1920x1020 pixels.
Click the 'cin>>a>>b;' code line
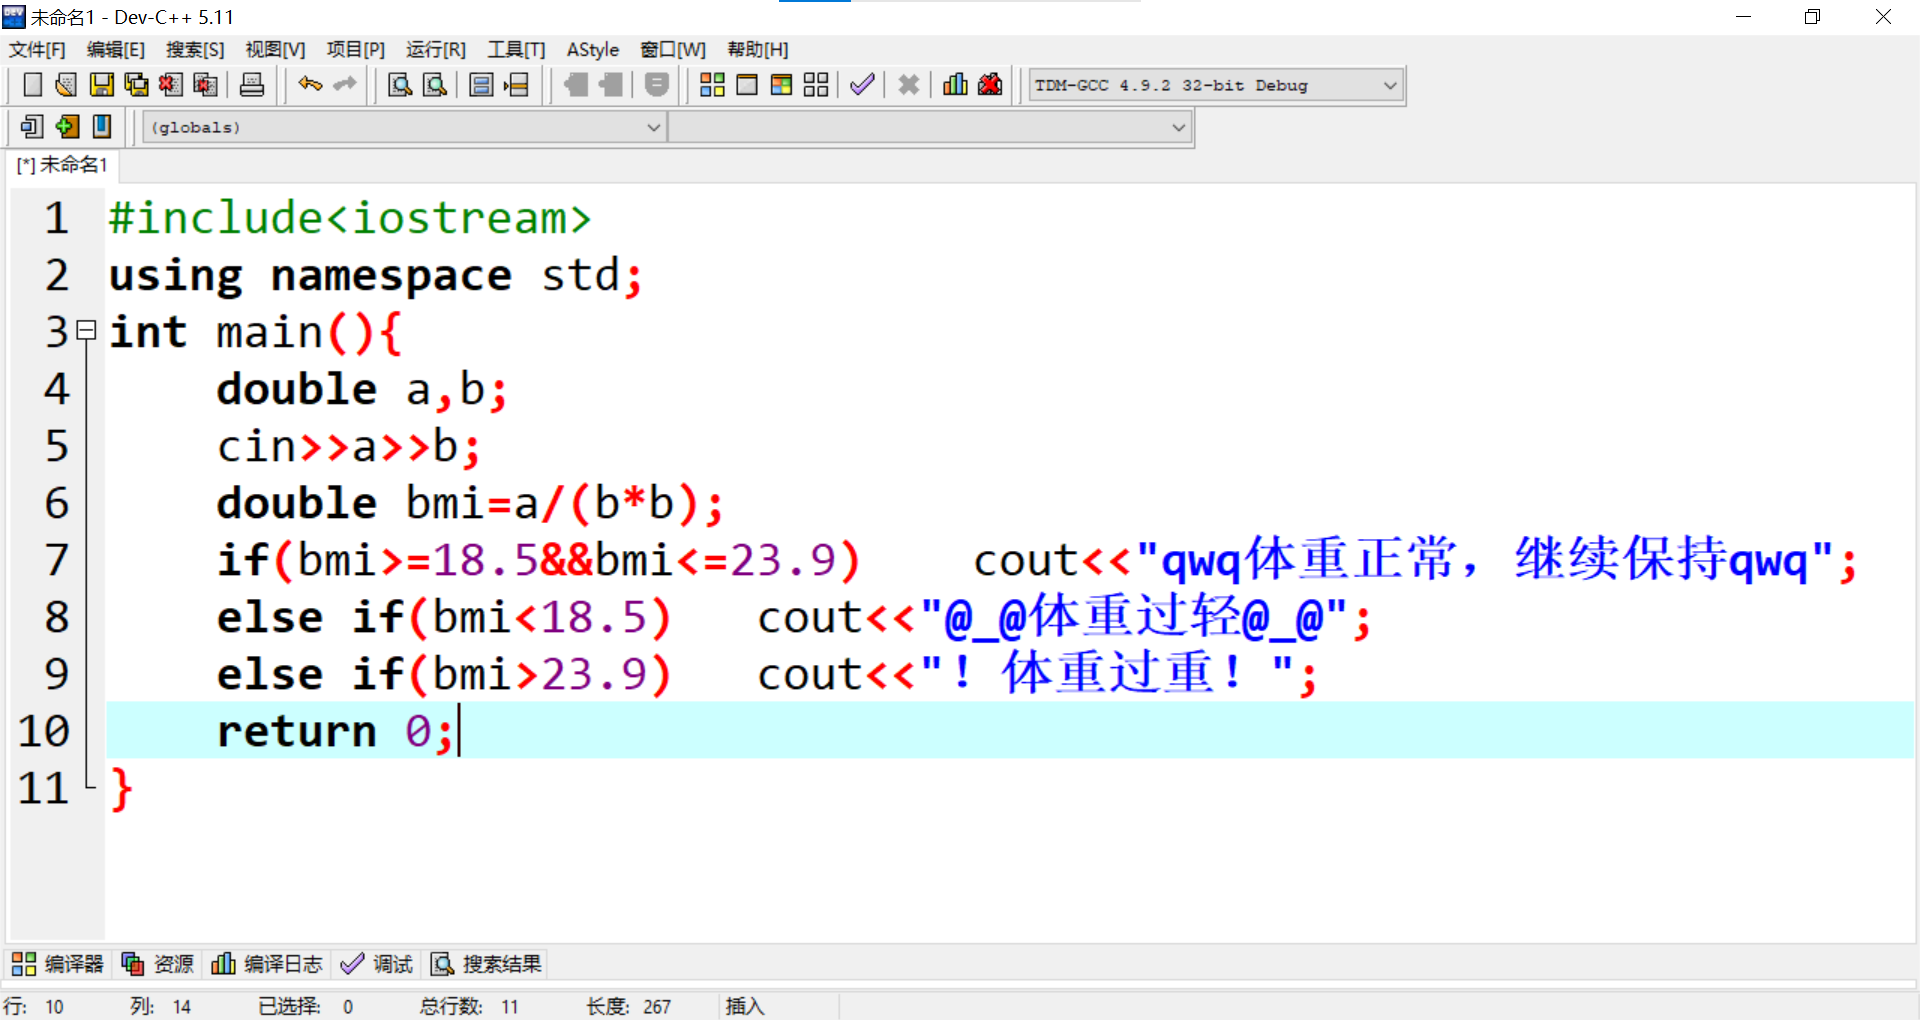coord(349,446)
